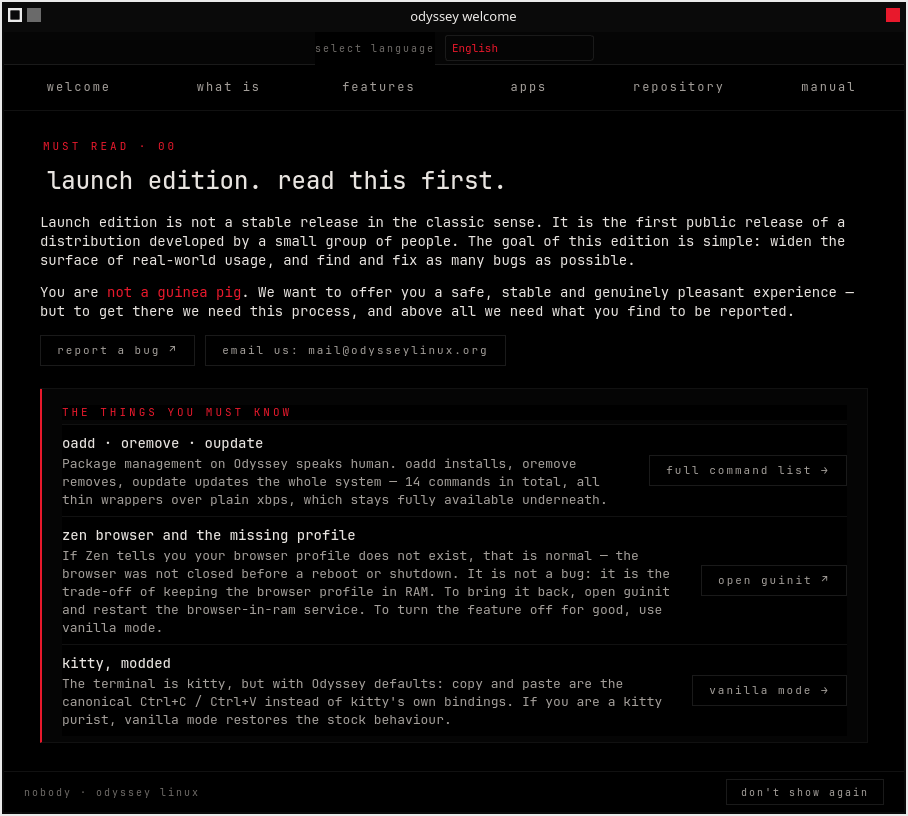Open the repository tab
908x816 pixels.
click(678, 87)
